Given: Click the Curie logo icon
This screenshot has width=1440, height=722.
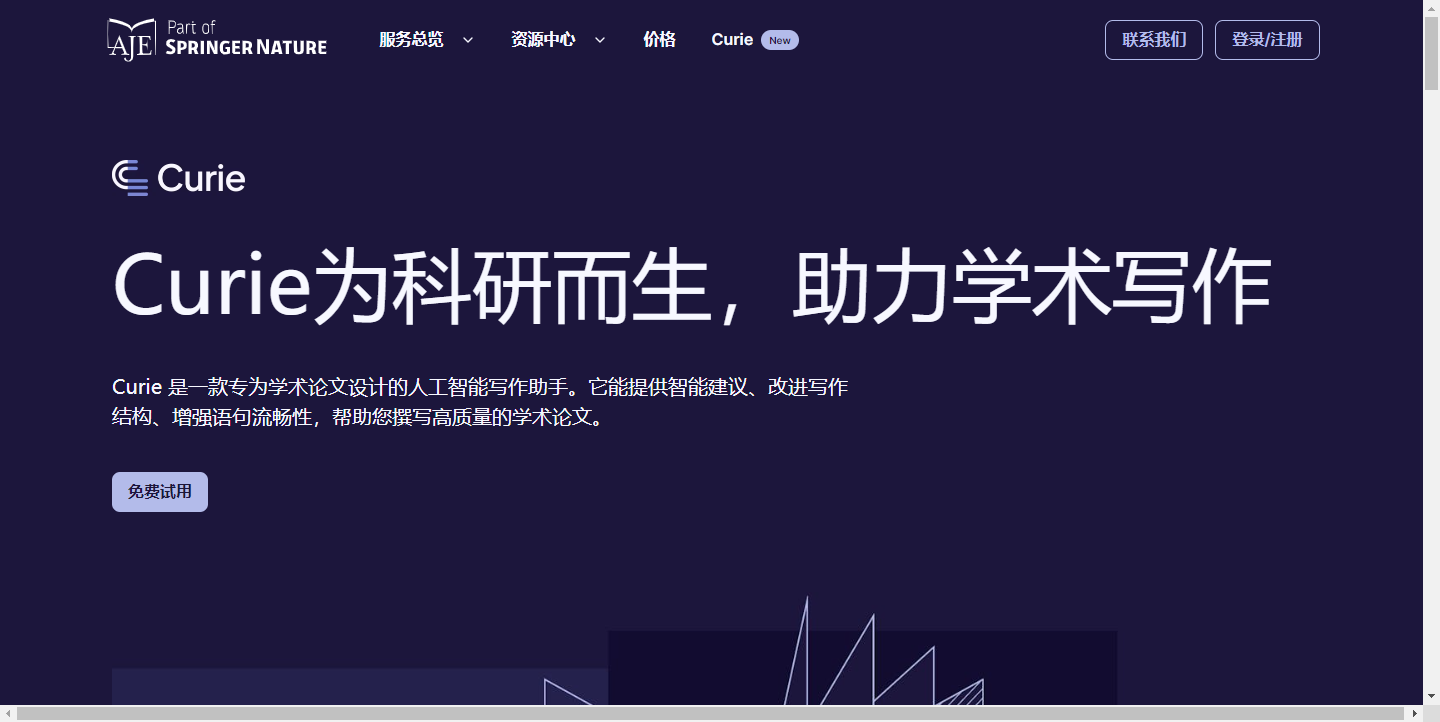Looking at the screenshot, I should coord(130,178).
